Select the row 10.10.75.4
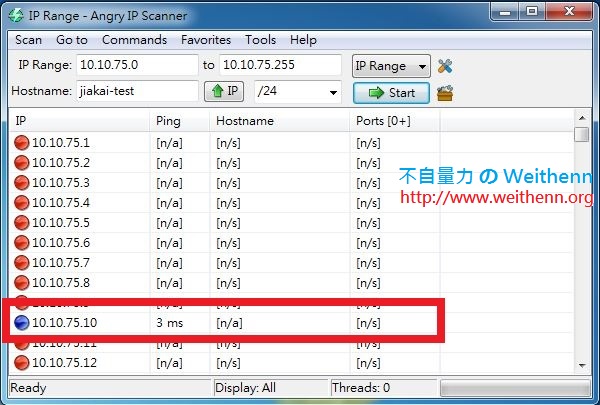600x405 pixels. [x=292, y=202]
